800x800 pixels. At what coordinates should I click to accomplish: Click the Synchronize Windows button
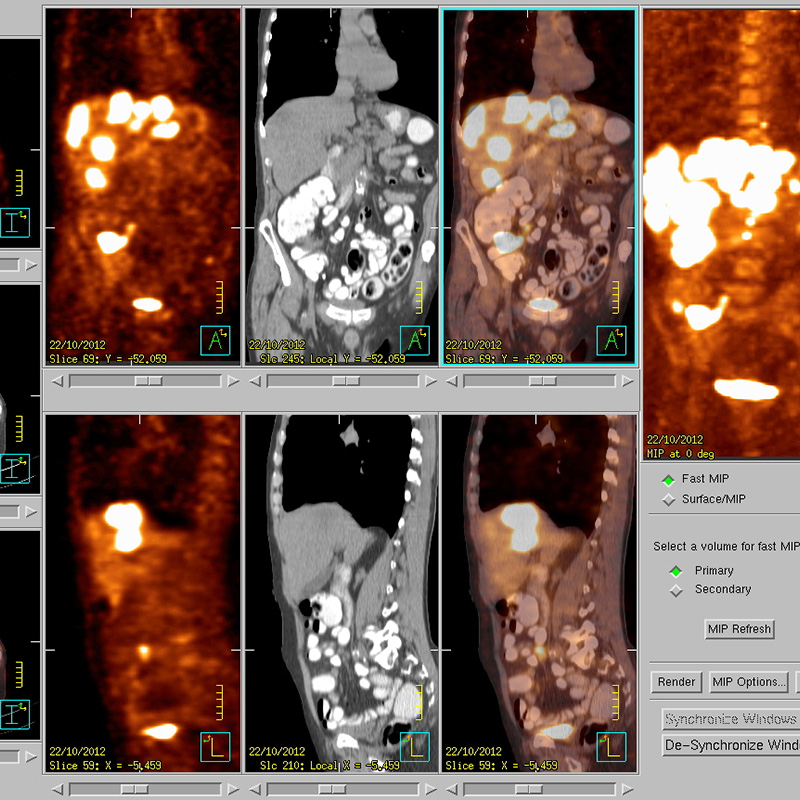731,719
